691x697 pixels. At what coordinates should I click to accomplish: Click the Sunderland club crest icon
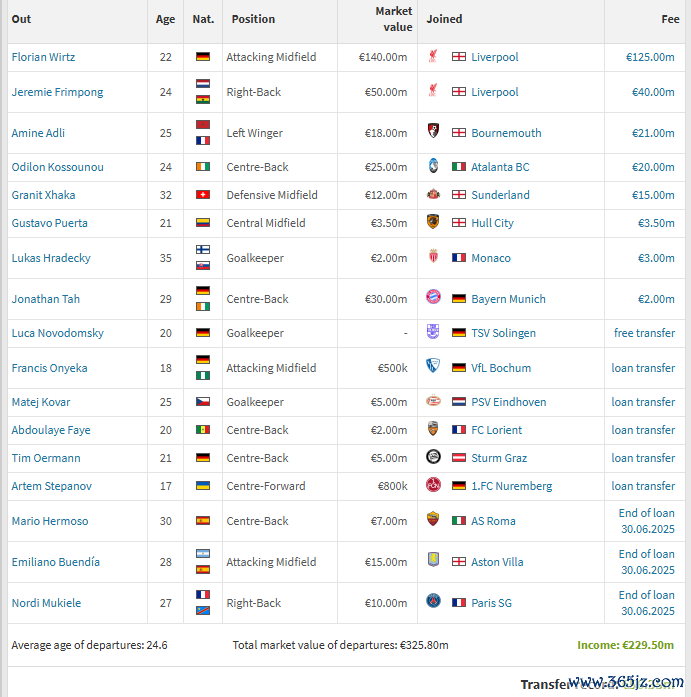pyautogui.click(x=433, y=194)
